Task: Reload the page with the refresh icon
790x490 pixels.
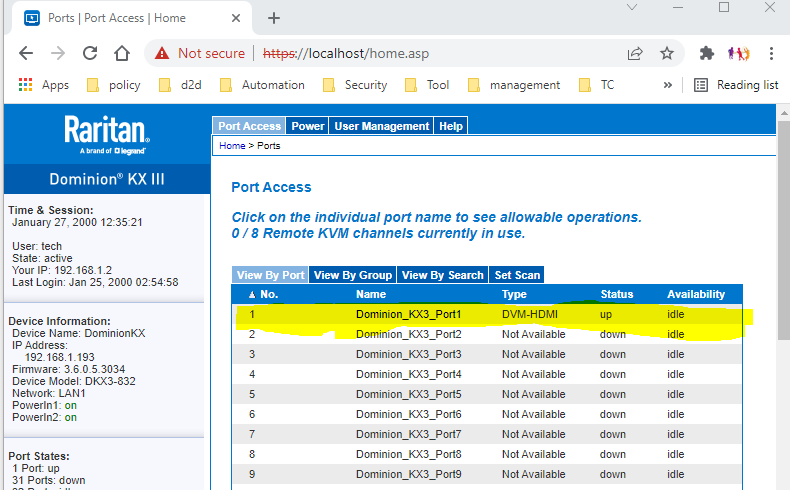Action: 90,53
